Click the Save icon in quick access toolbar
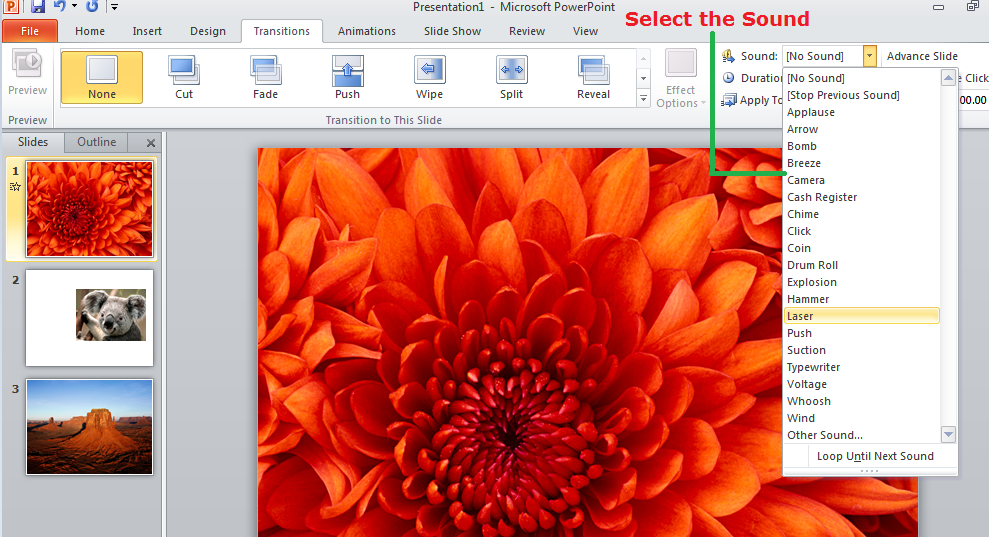Screen dimensions: 989x537 point(37,6)
